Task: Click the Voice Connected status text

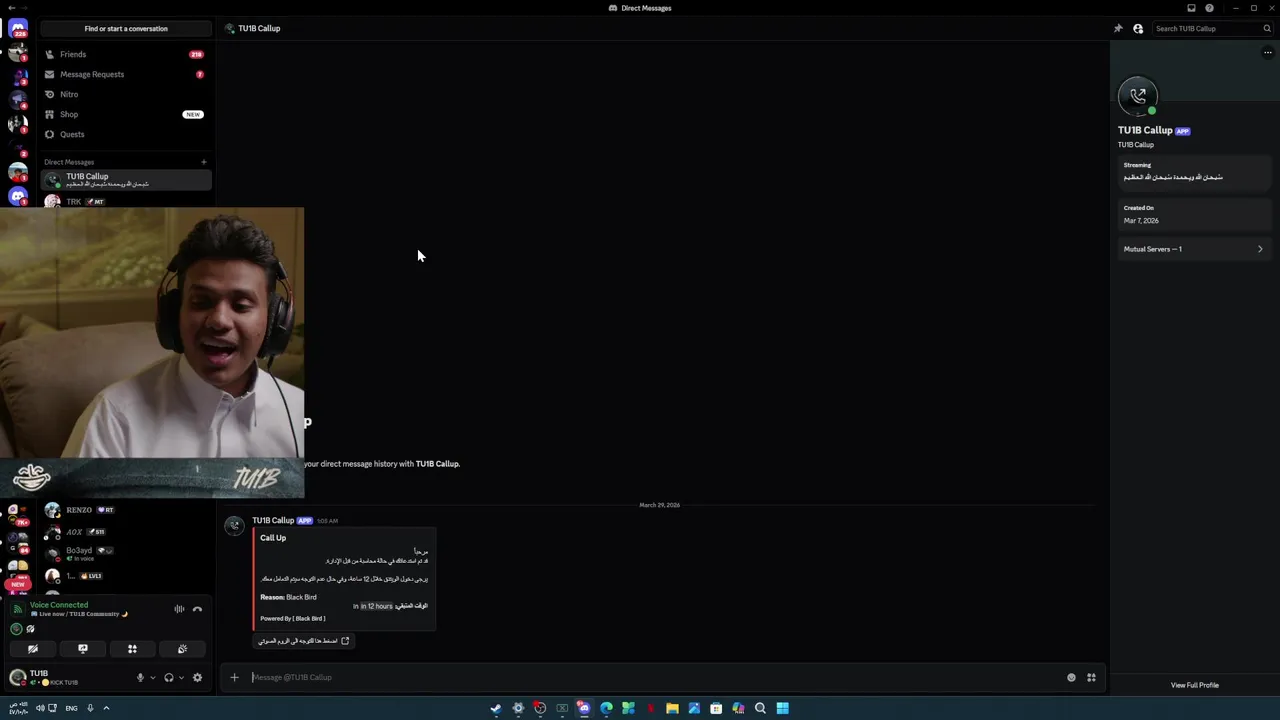Action: click(59, 605)
